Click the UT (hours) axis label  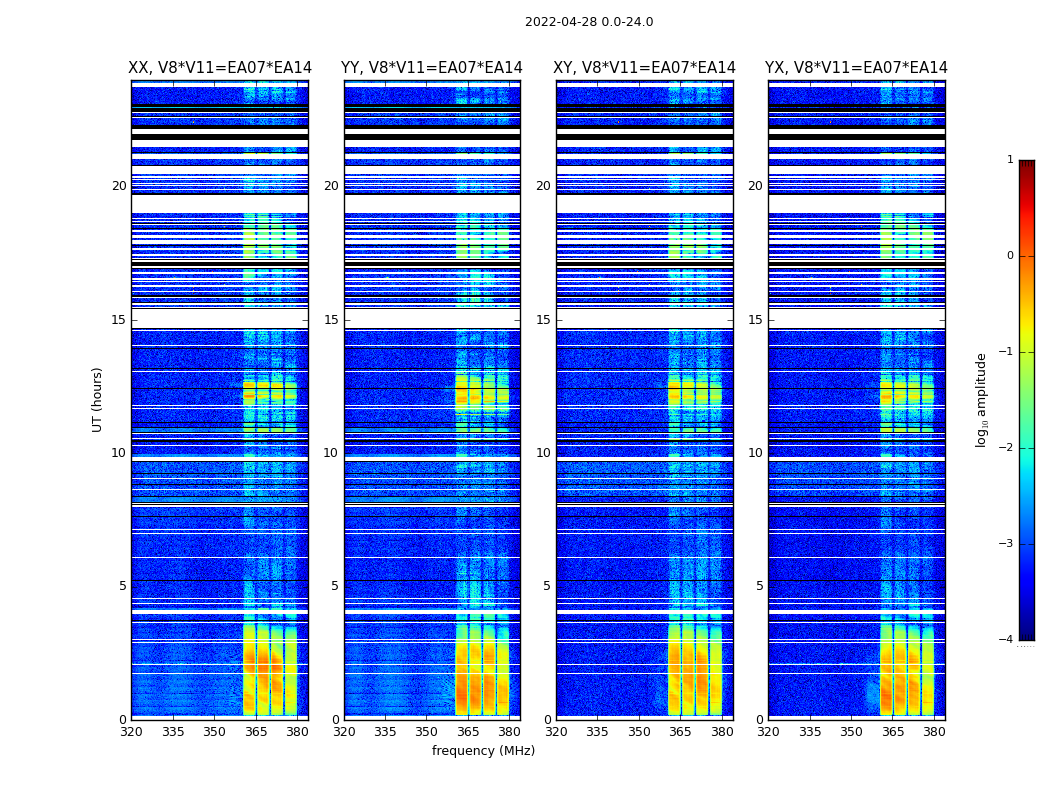click(x=97, y=400)
